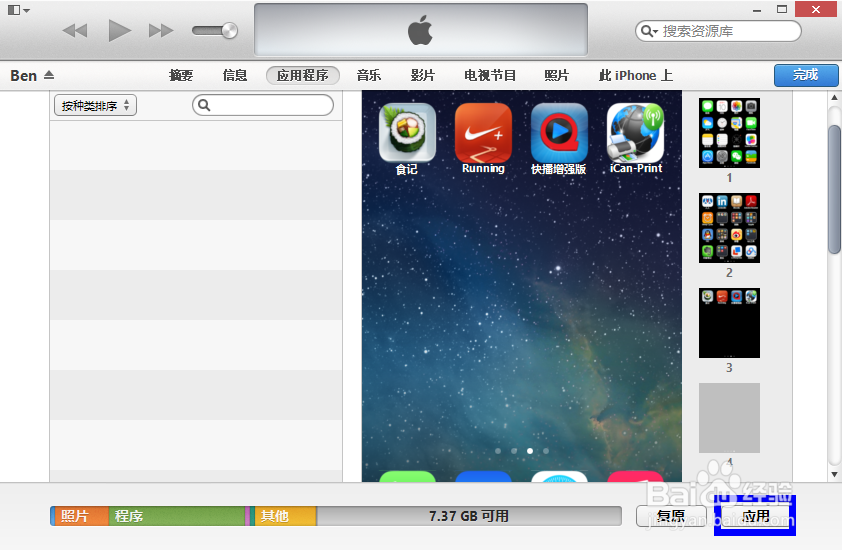Click the 程序 storage segment
Viewport: 842px width, 550px height.
(177, 516)
